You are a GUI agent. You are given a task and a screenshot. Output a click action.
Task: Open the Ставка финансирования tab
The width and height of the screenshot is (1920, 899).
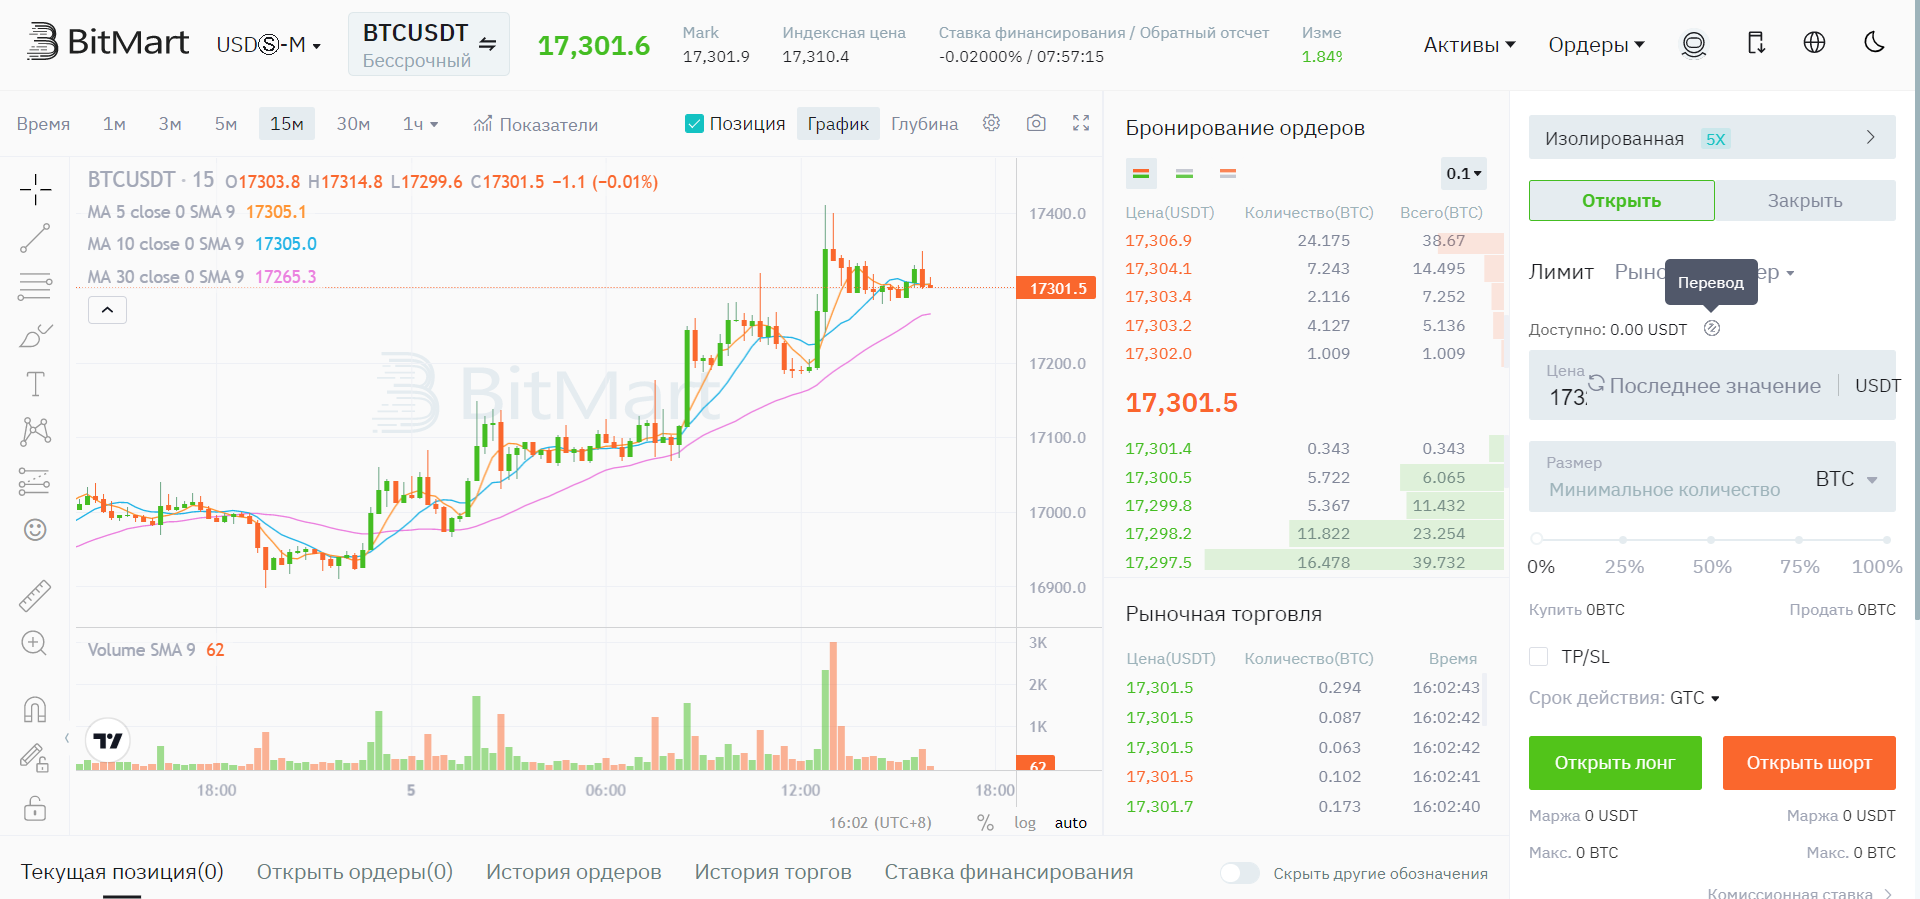pyautogui.click(x=1009, y=872)
